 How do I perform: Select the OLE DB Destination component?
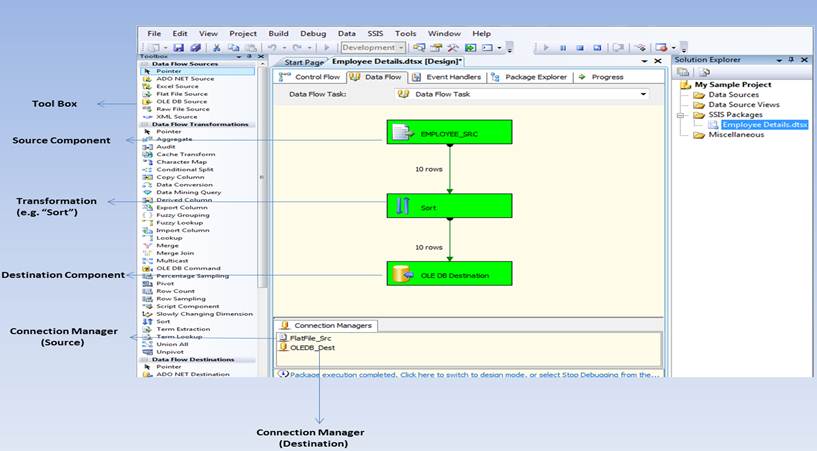pos(449,273)
